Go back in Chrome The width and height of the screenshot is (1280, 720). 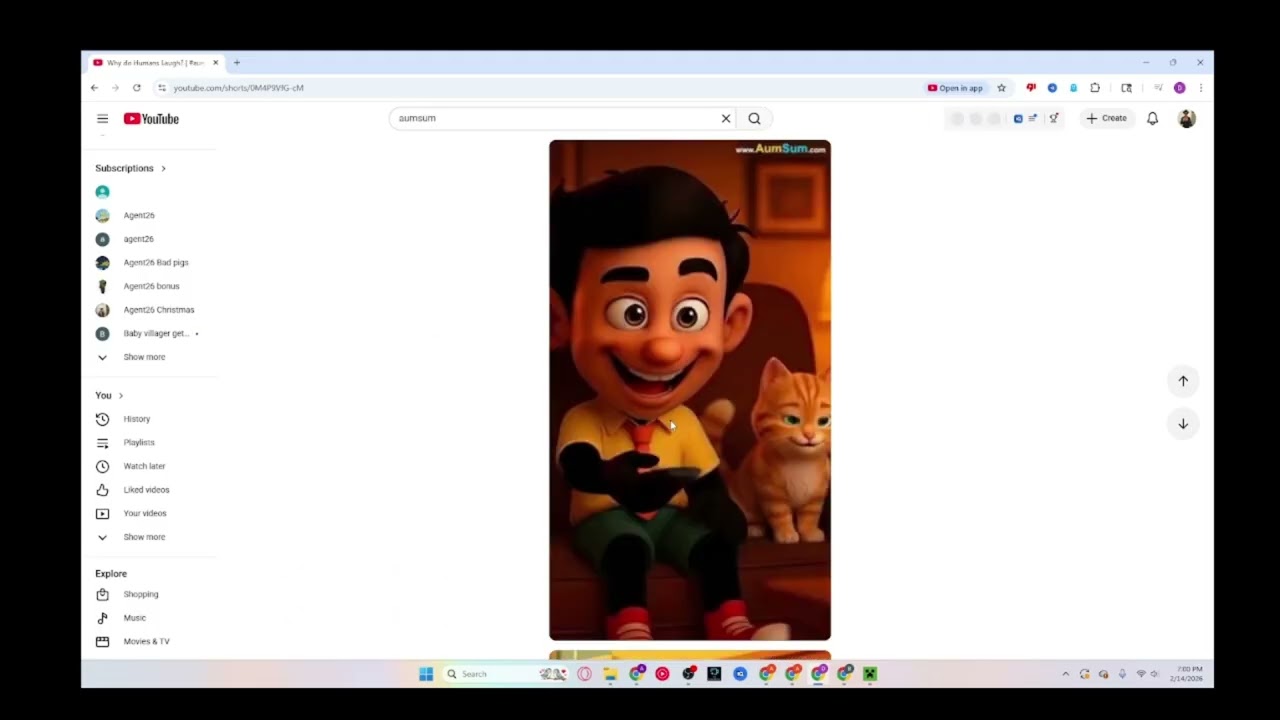coord(94,88)
